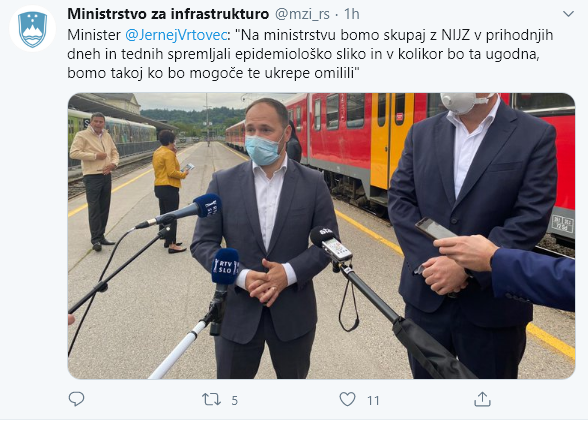The width and height of the screenshot is (588, 422).
Task: Open the 1h tweet timestamp
Action: 352,14
